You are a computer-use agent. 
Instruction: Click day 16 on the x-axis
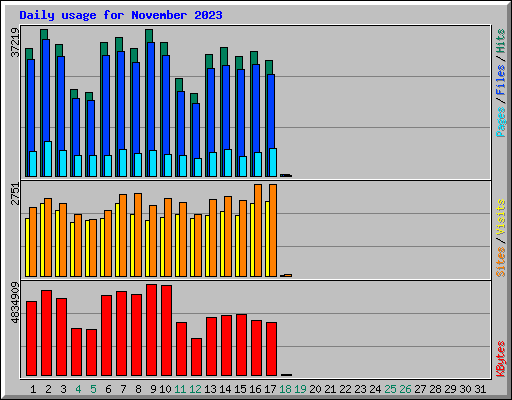(255, 389)
